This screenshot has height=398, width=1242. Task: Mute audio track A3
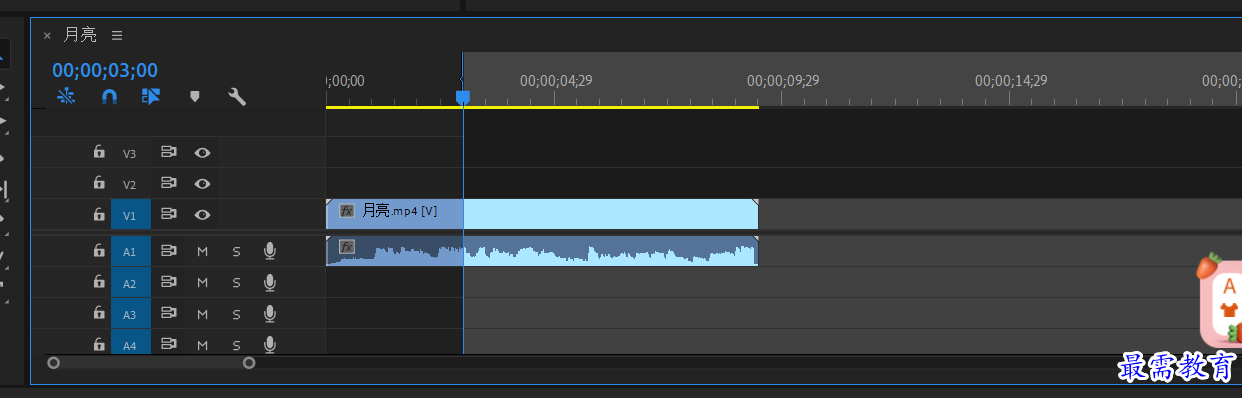(x=203, y=314)
